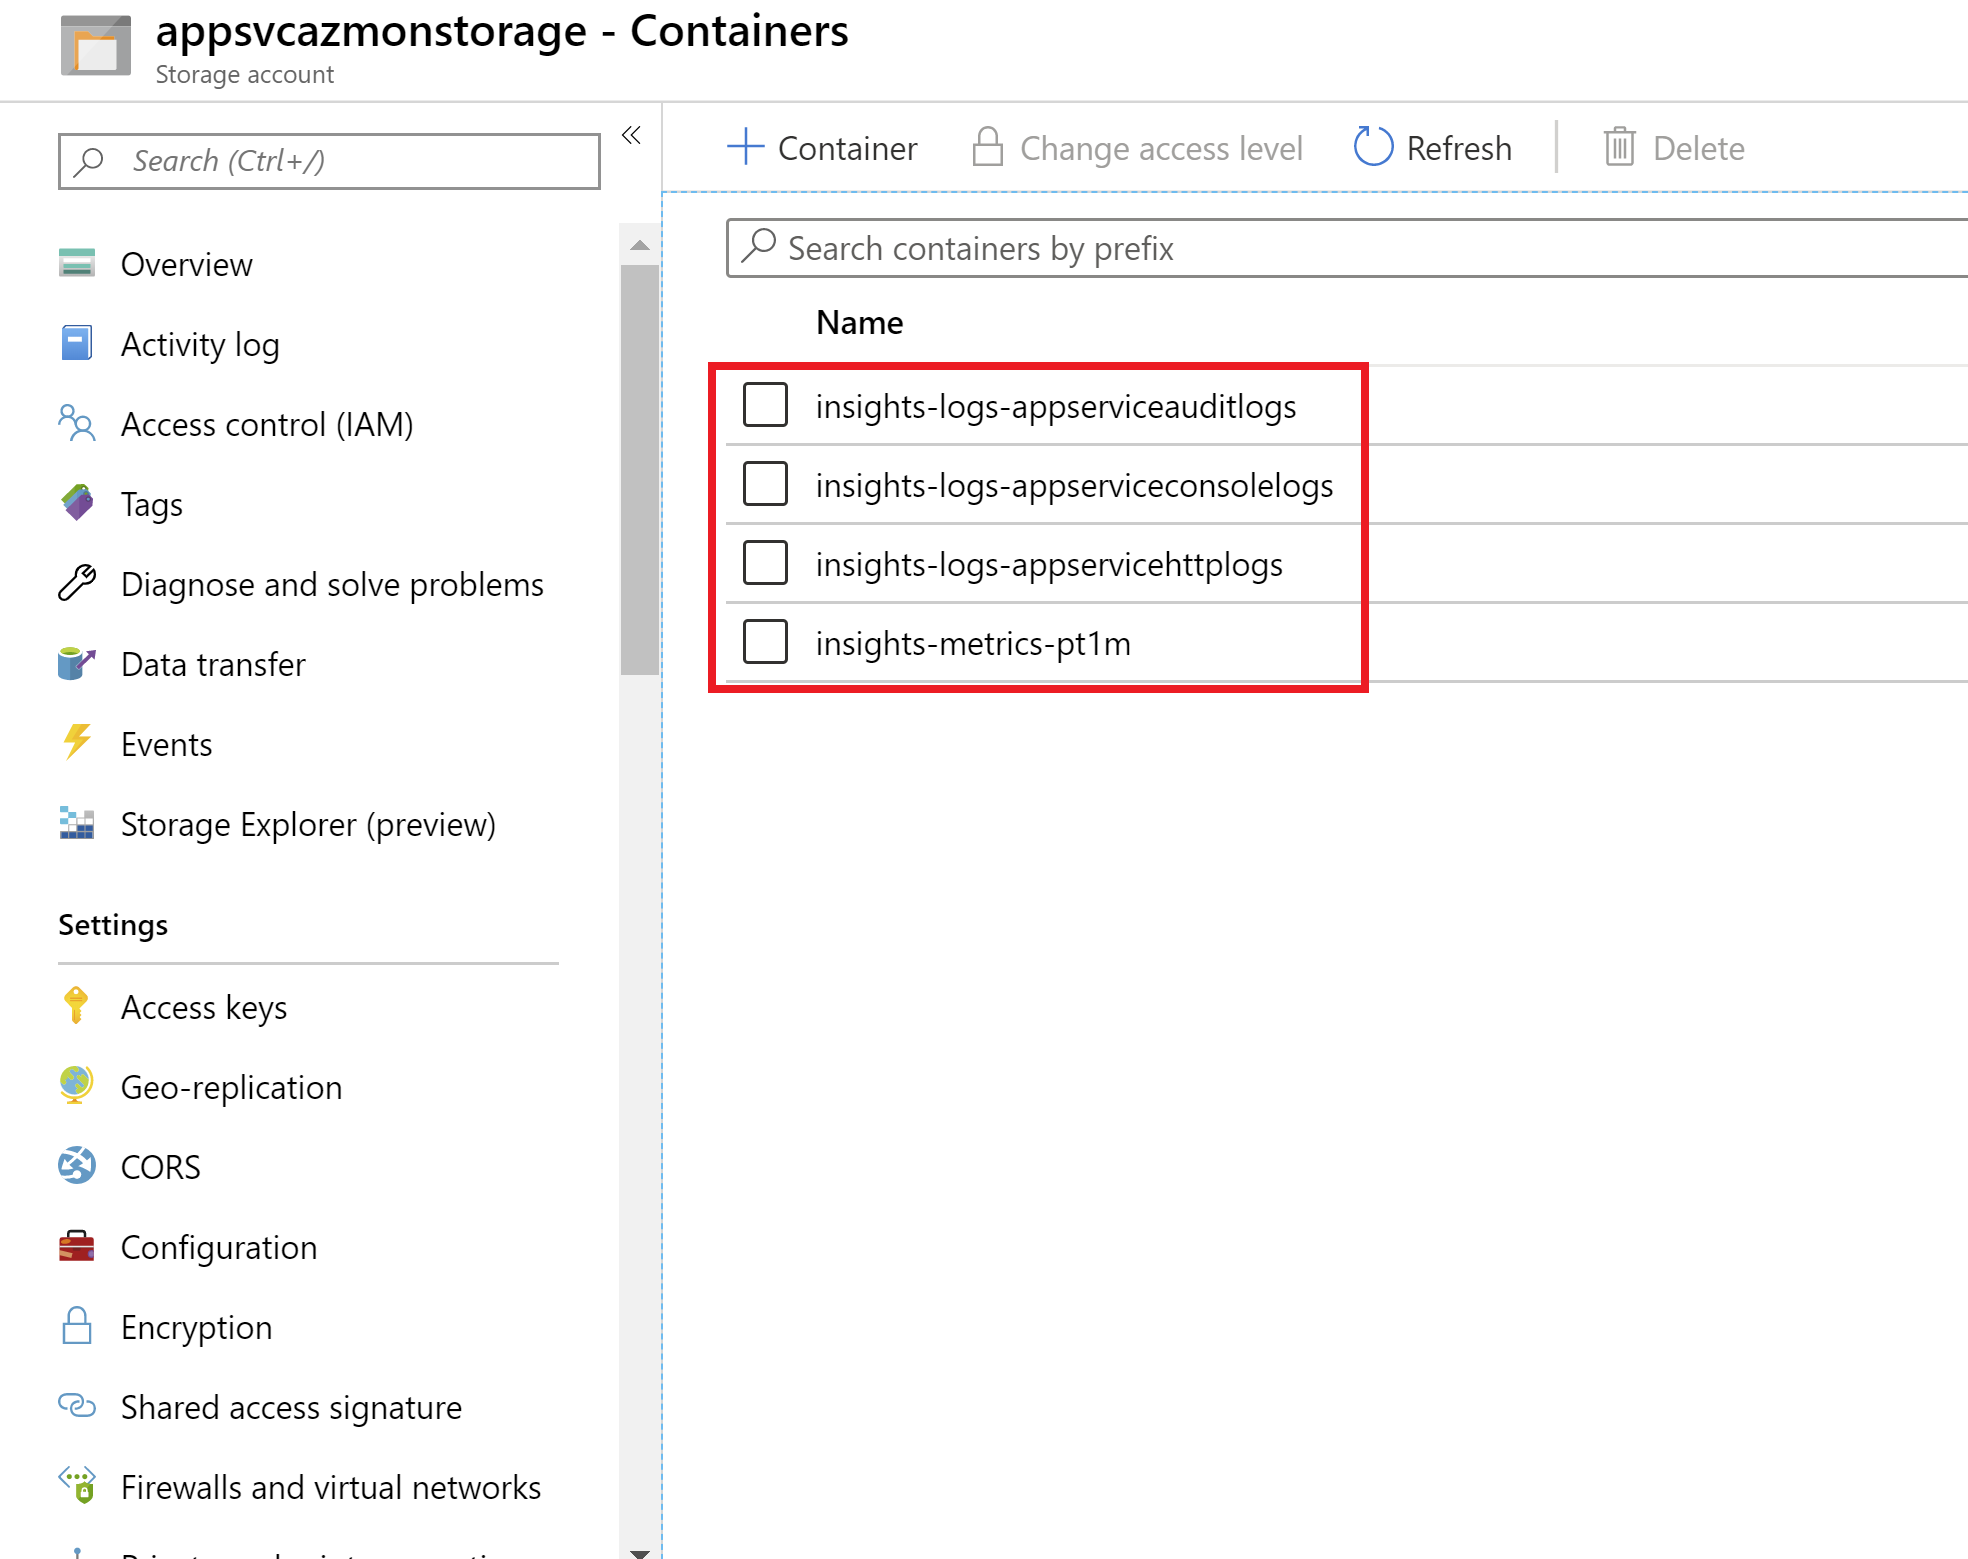Click the Events lightning bolt icon
This screenshot has height=1559, width=1968.
click(76, 743)
